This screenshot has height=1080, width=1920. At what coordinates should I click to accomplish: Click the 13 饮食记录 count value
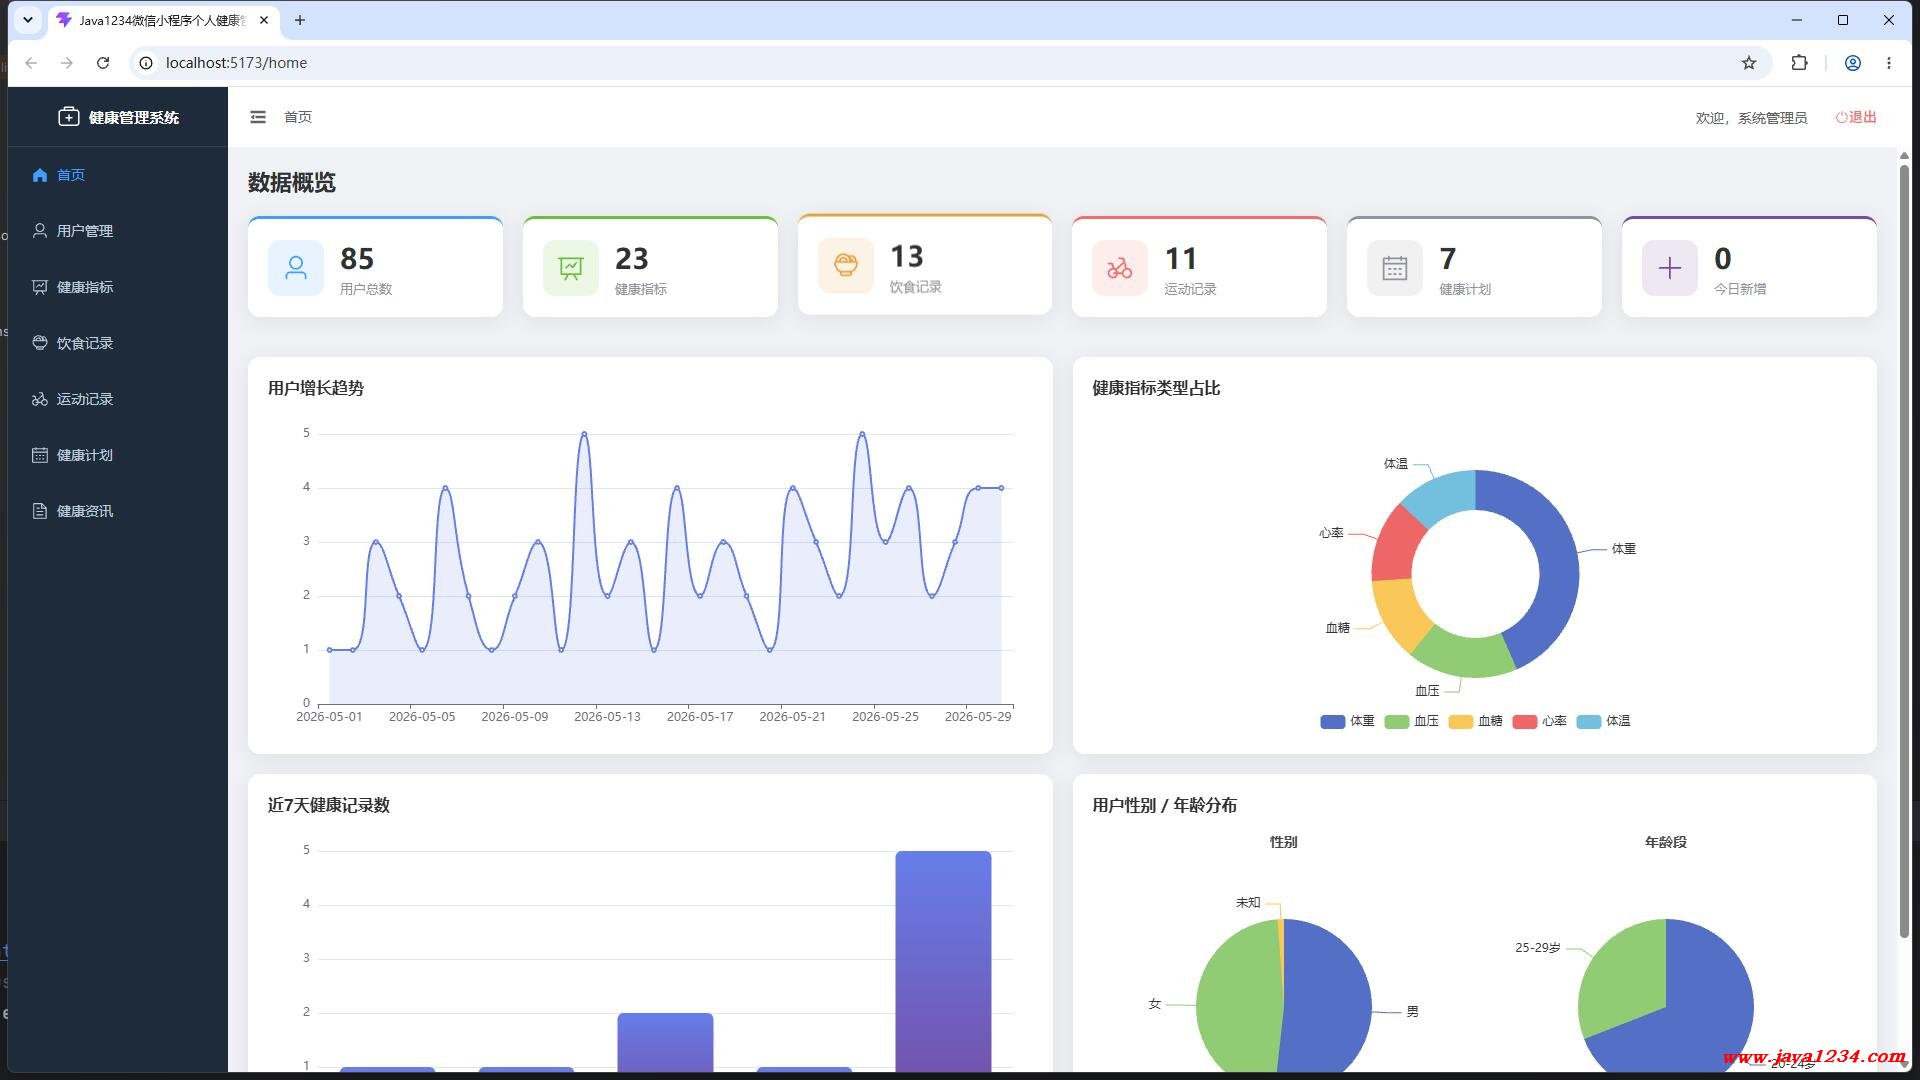(x=907, y=257)
